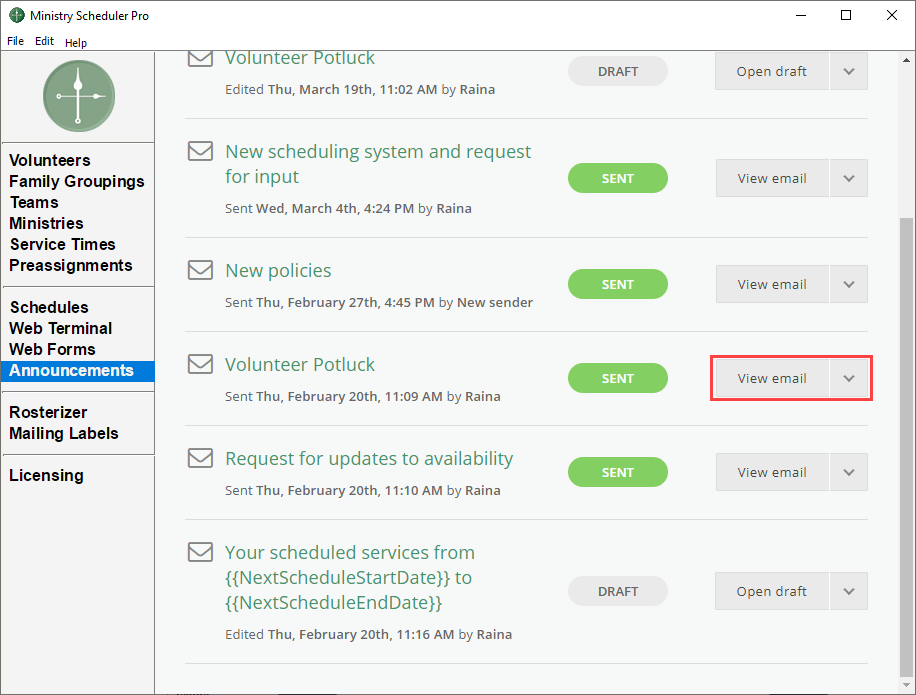Click the app icon in the title bar
916x695 pixels.
pos(17,16)
